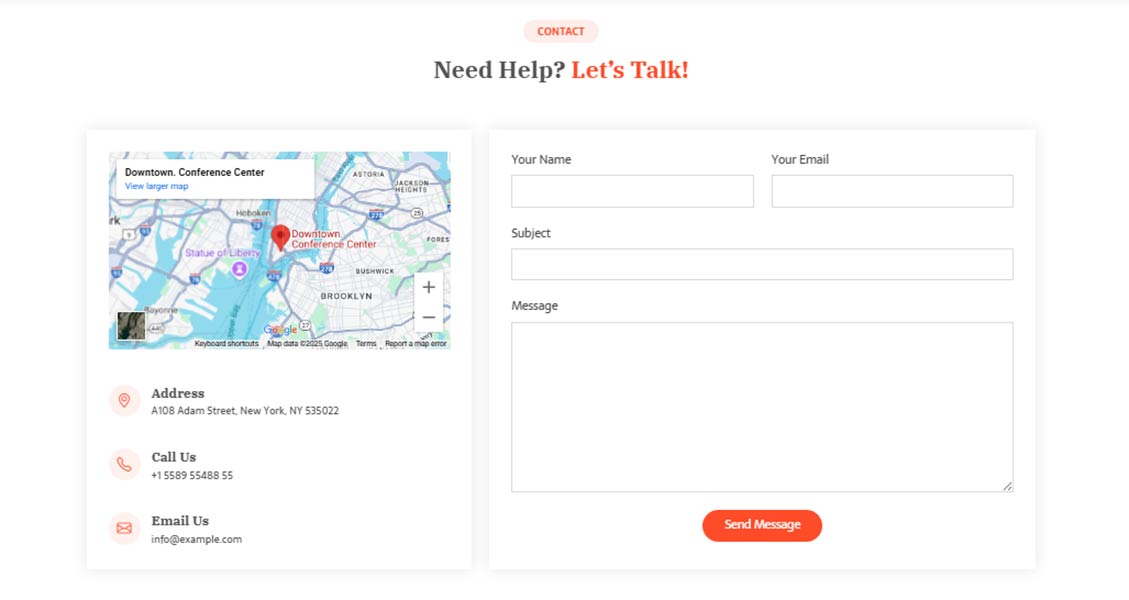Switch to satellite view via map thumbnail
1129x600 pixels.
point(131,326)
